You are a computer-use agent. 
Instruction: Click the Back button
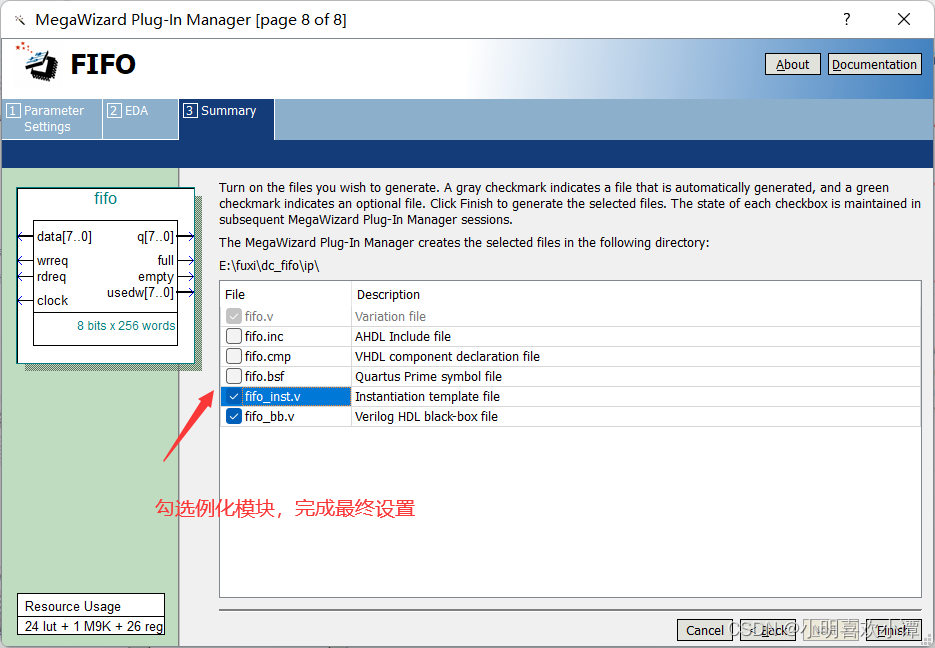click(x=768, y=630)
